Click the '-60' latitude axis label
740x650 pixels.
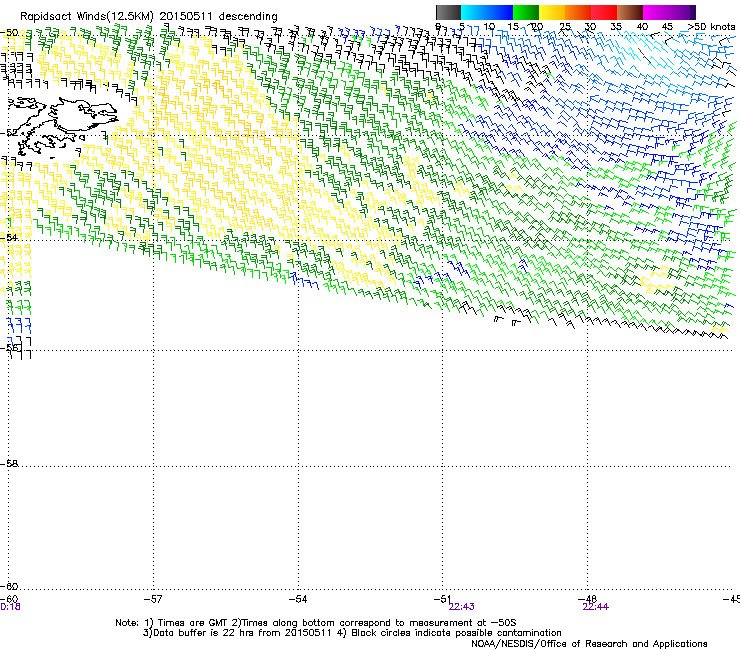click(x=9, y=586)
